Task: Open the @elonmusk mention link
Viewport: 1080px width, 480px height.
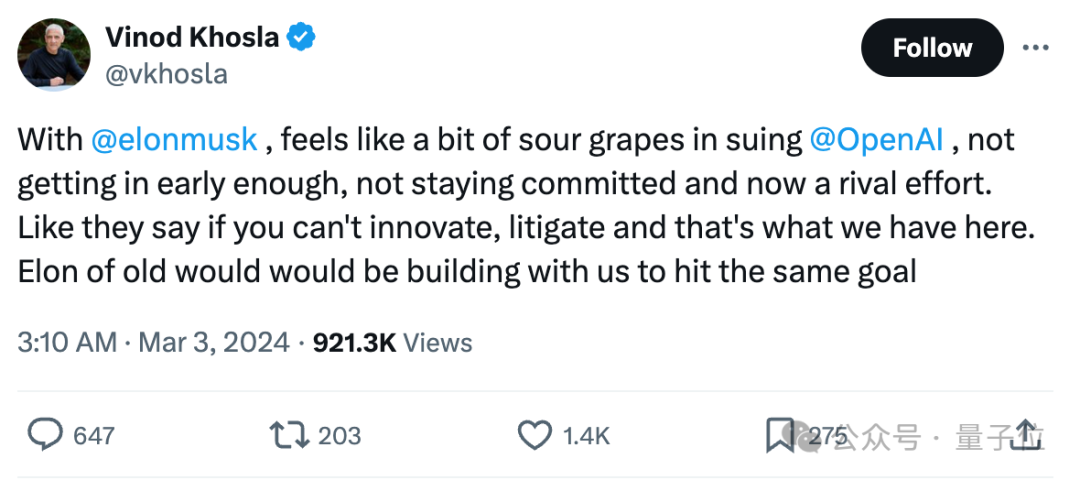Action: click(x=174, y=140)
